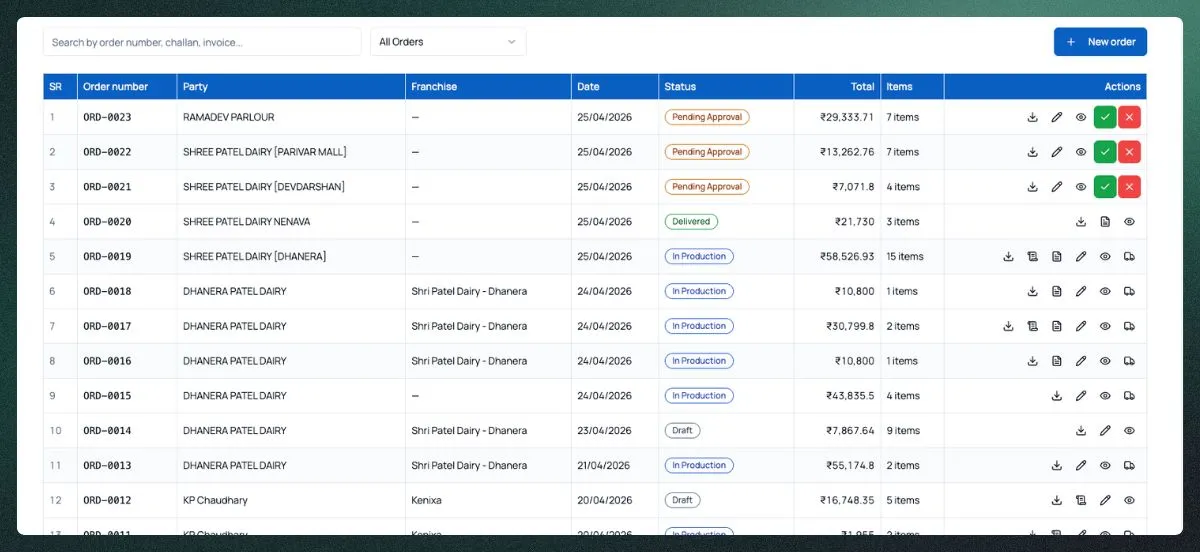Click Pending Approval badge for ORD-0022
The image size is (1200, 552).
tap(707, 152)
